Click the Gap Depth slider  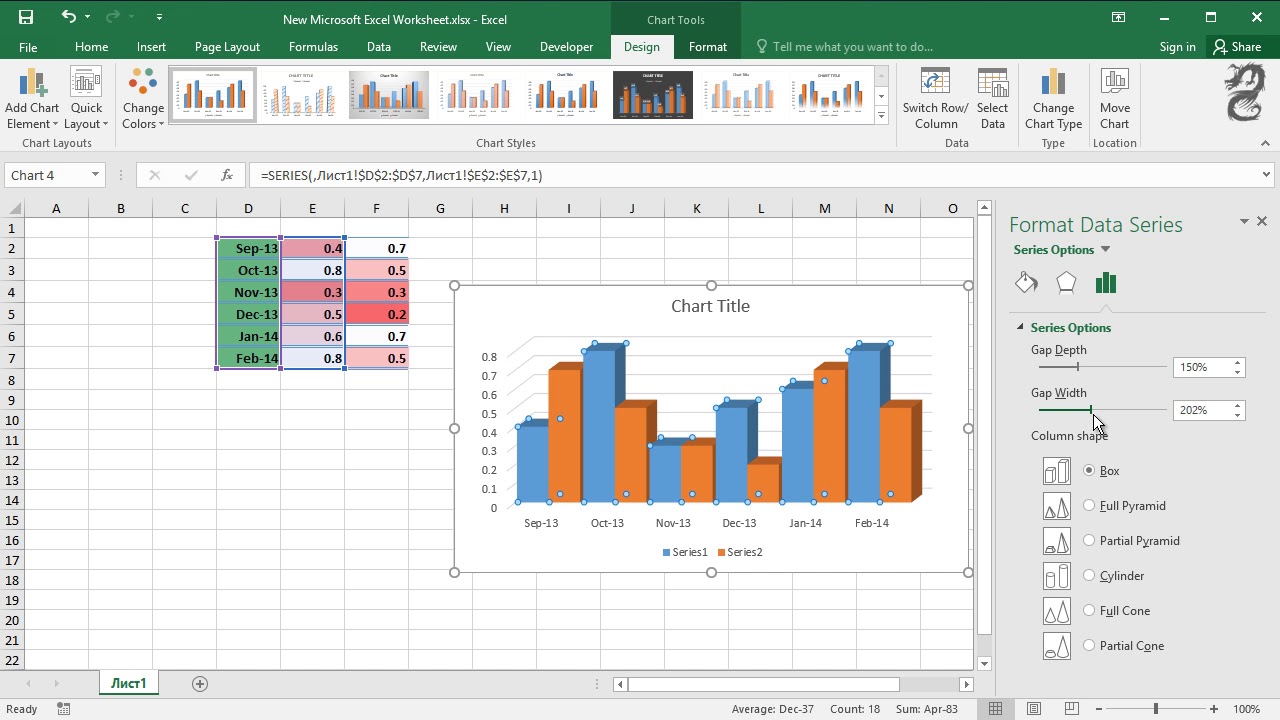tap(1077, 367)
